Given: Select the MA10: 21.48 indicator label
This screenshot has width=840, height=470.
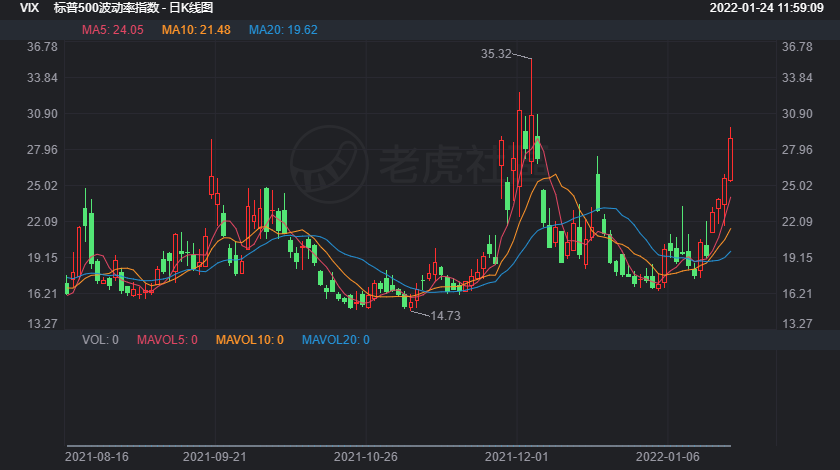Looking at the screenshot, I should (x=196, y=30).
